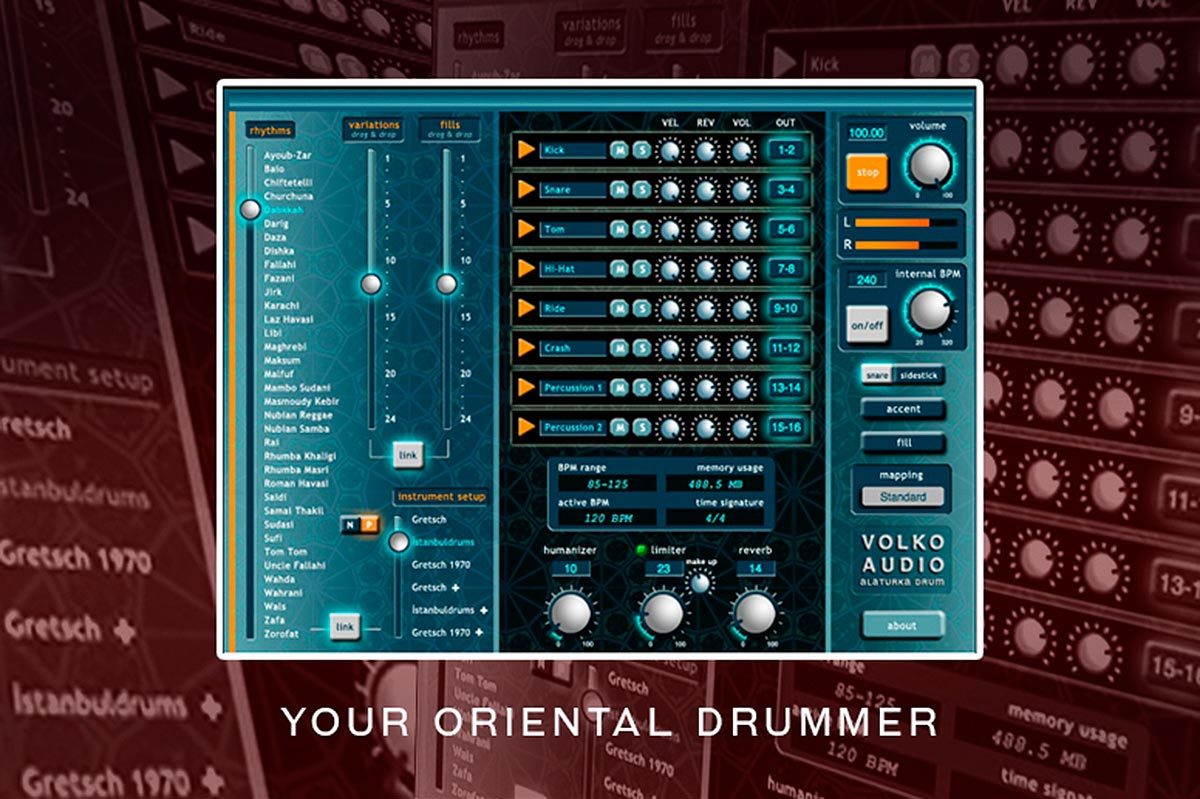
Task: Select the Maksum rhythm
Action: pos(283,360)
